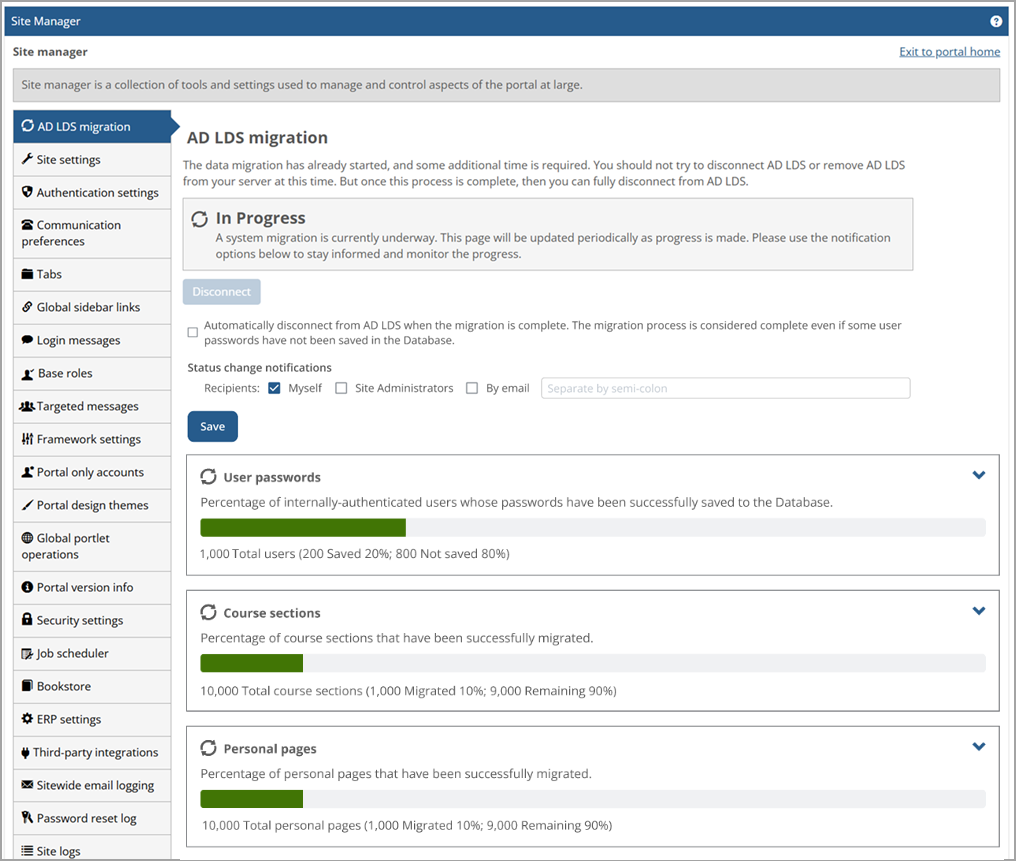Go to Framework settings
This screenshot has width=1016, height=861.
pyautogui.click(x=92, y=439)
